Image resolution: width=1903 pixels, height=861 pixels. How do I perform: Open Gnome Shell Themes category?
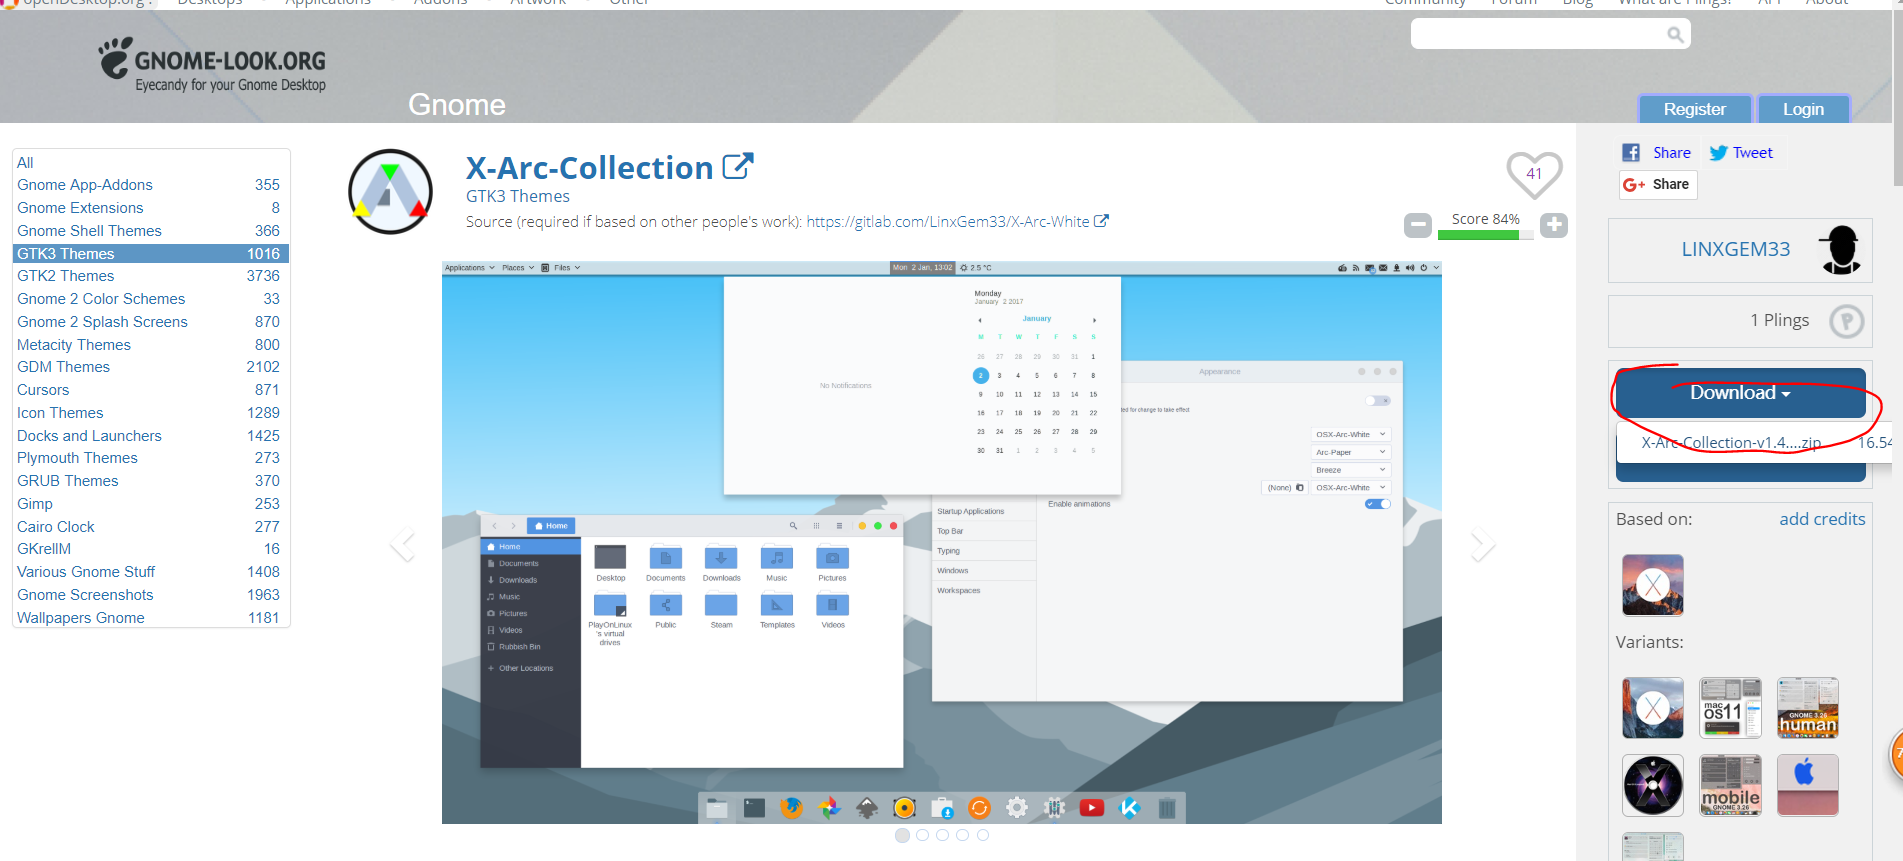click(x=89, y=231)
